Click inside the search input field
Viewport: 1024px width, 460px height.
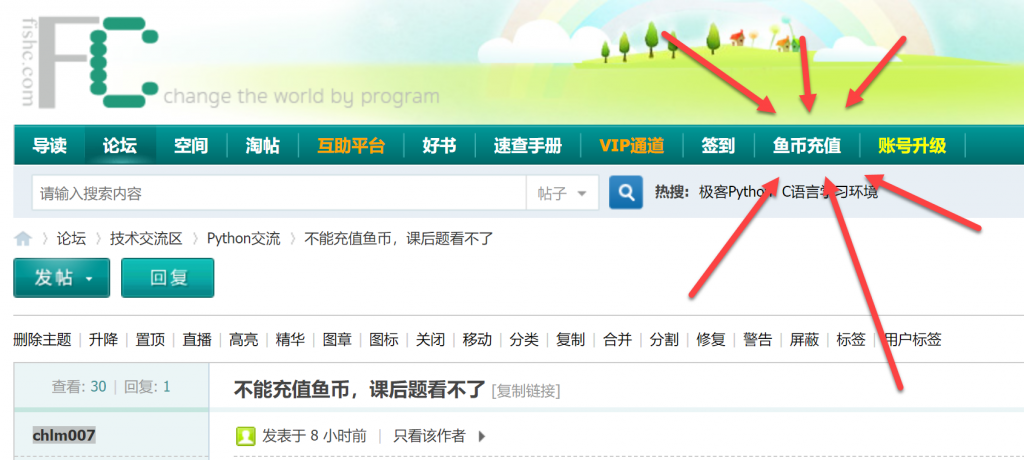point(279,193)
